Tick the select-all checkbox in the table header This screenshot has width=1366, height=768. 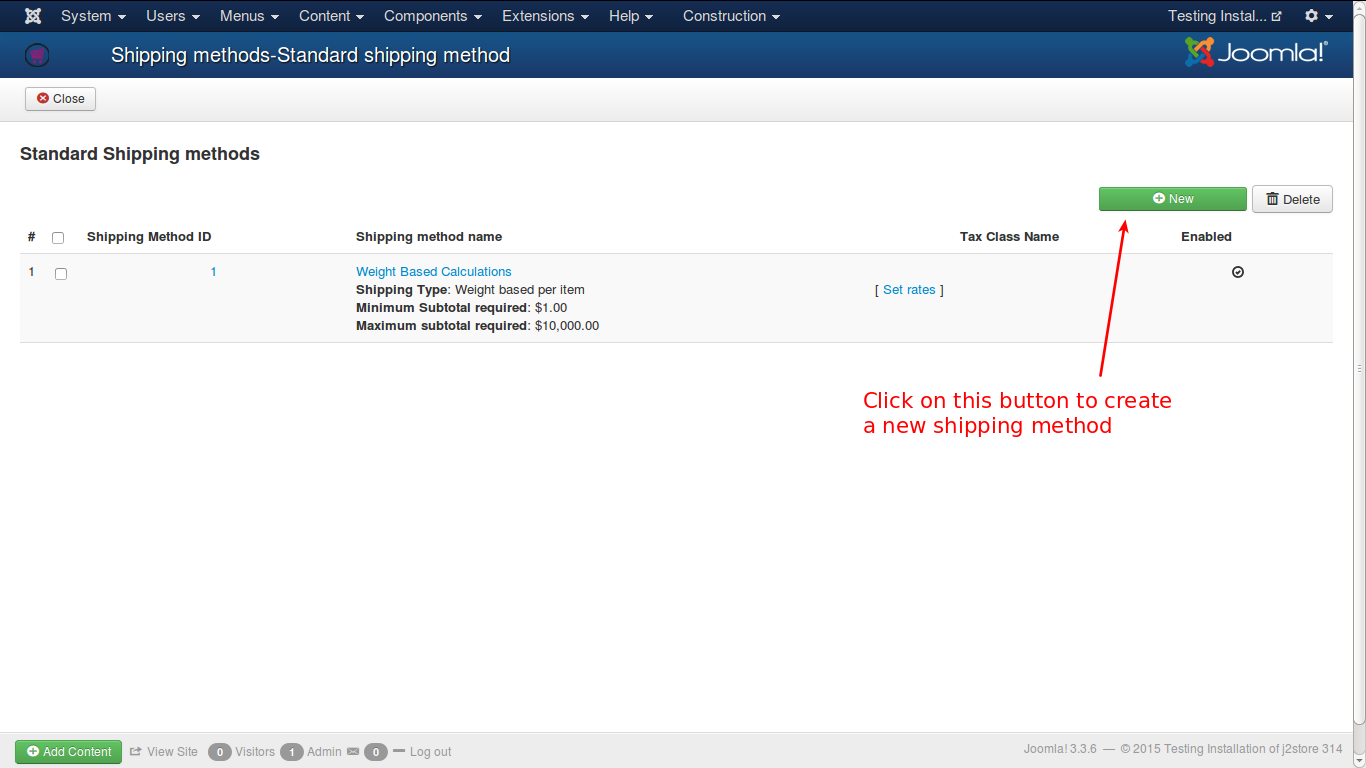point(58,238)
